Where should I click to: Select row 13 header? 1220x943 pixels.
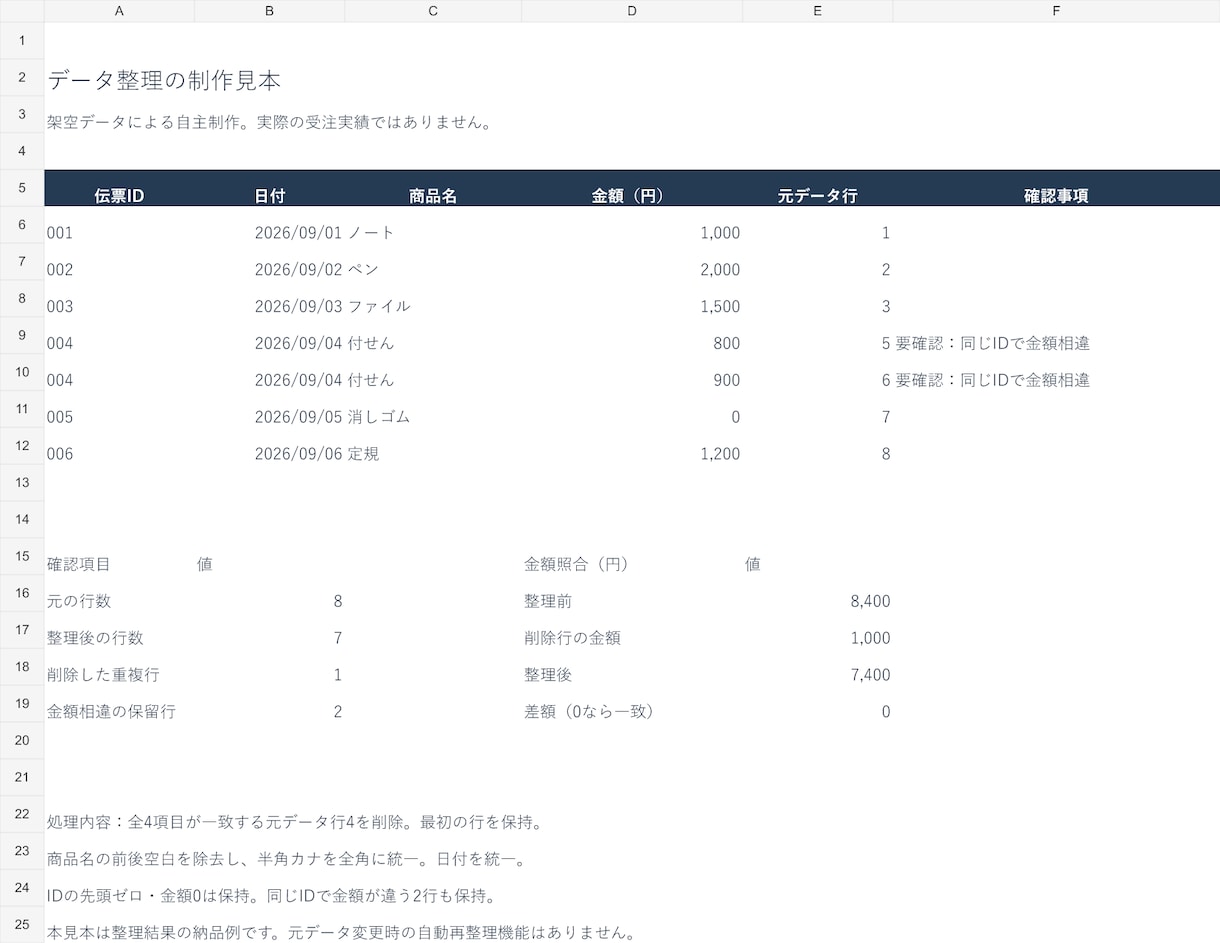coord(22,482)
